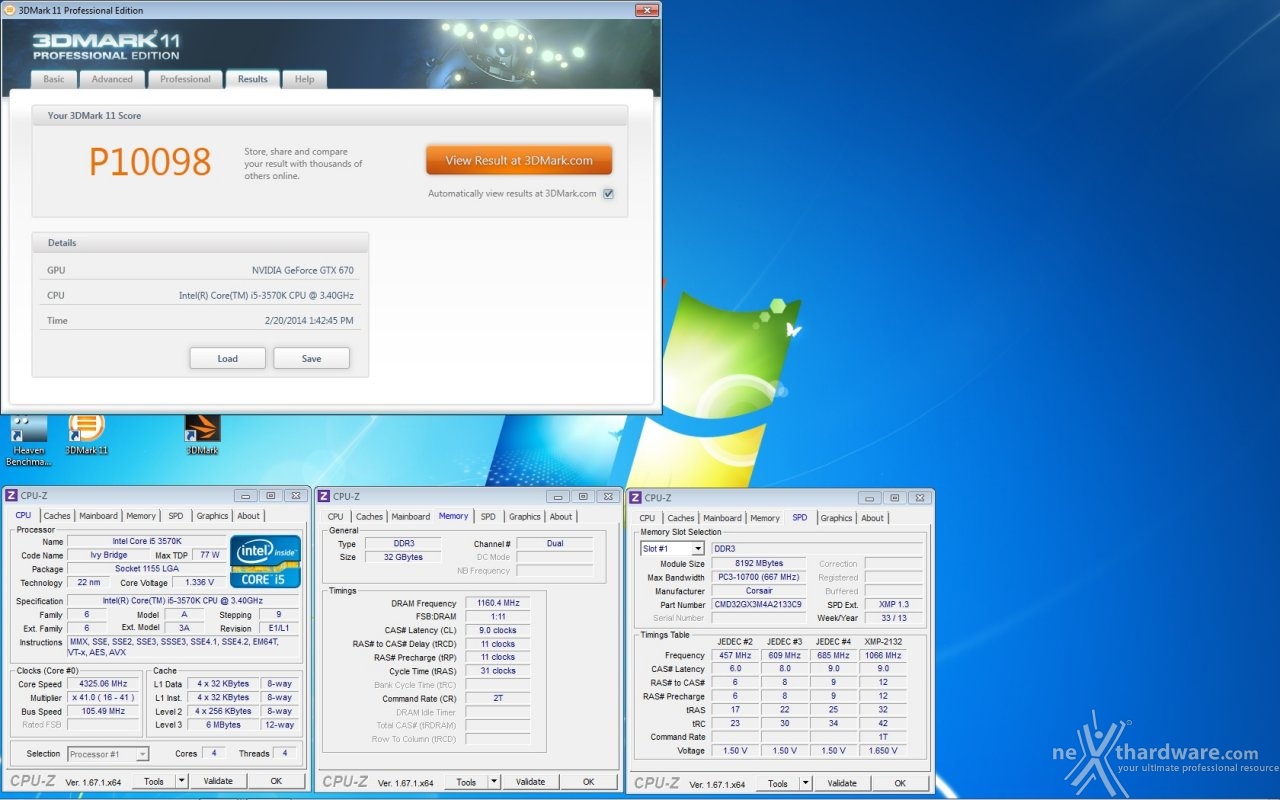Click the Manufacturer value Corsair
Screen dimensions: 1280x800
click(759, 591)
